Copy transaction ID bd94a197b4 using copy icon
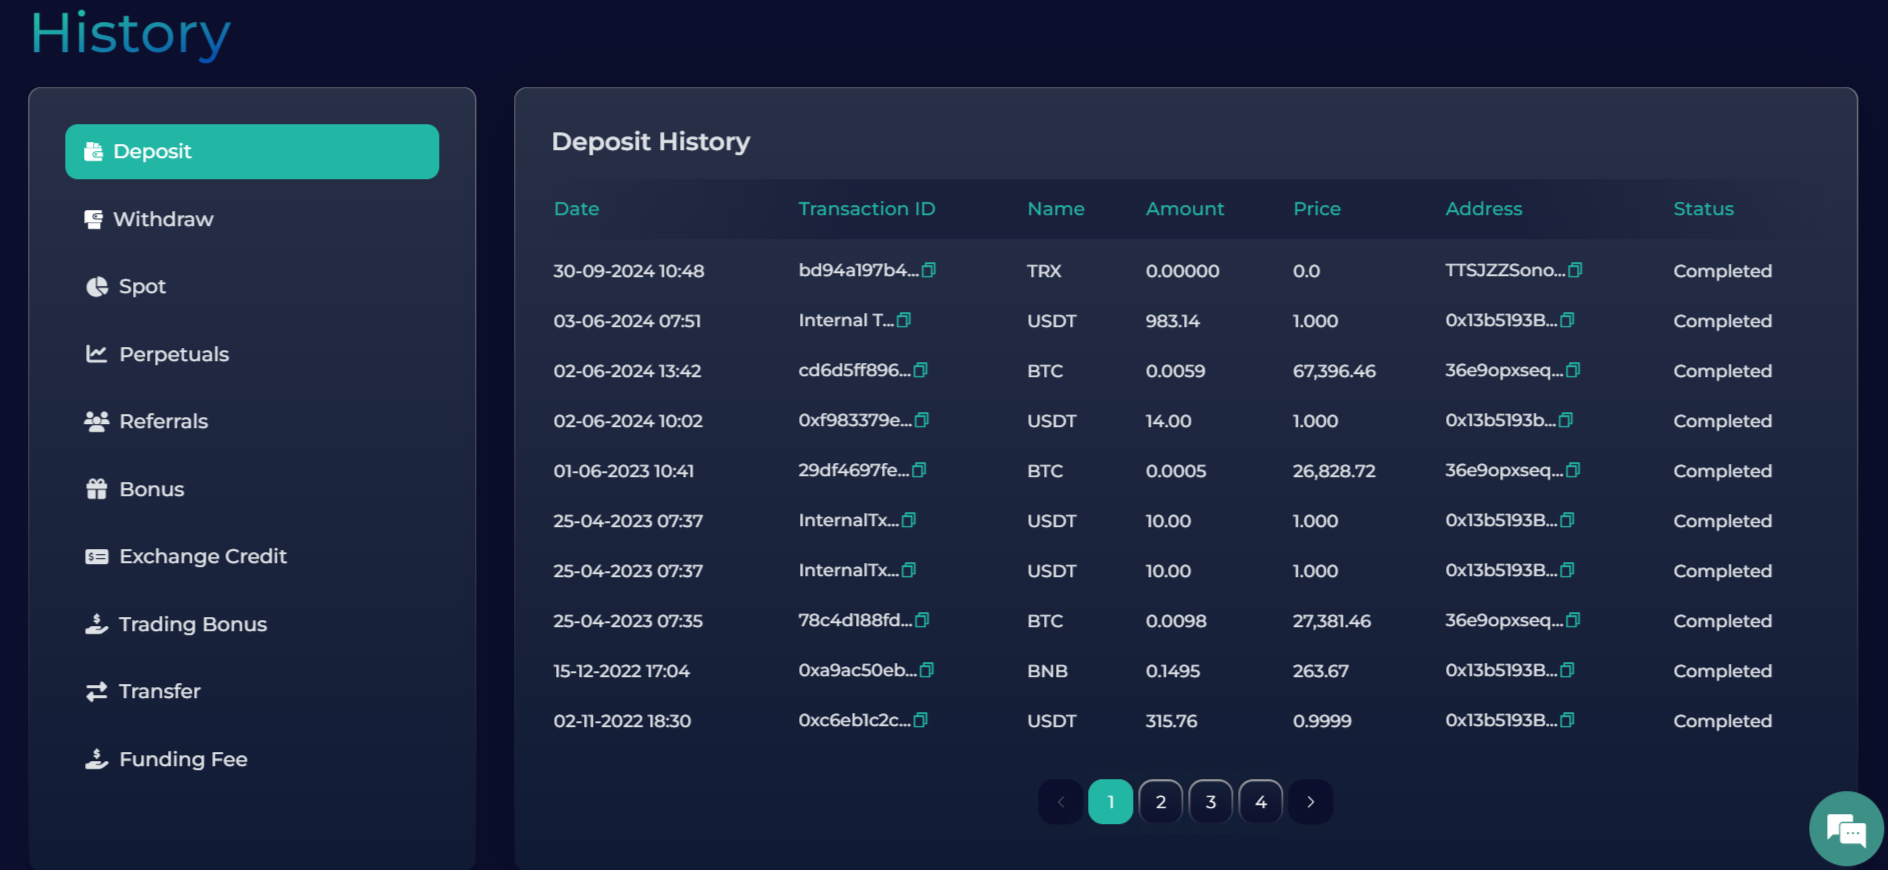1888x870 pixels. click(928, 270)
